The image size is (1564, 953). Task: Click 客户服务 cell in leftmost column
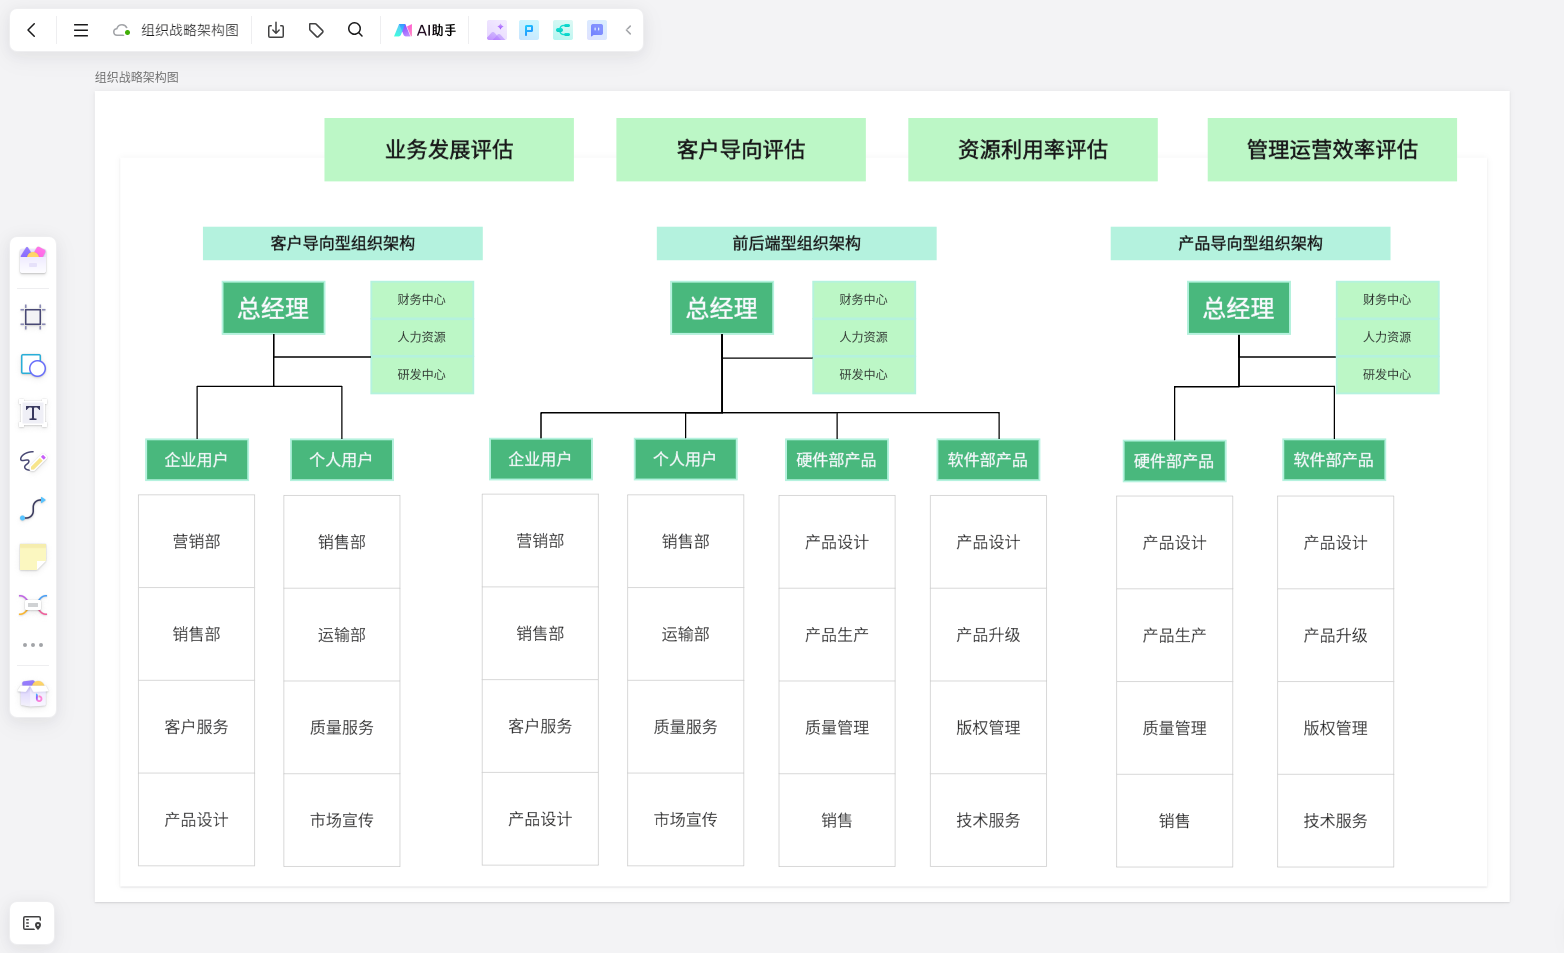pyautogui.click(x=197, y=727)
